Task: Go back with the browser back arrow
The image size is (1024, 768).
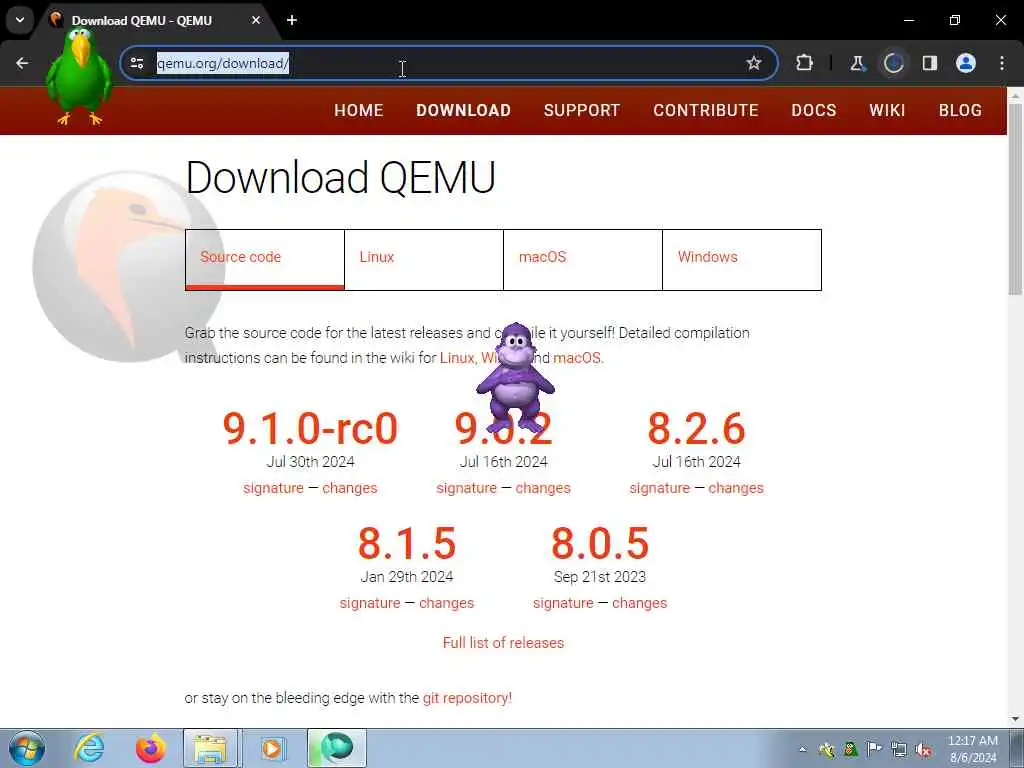Action: 22,63
